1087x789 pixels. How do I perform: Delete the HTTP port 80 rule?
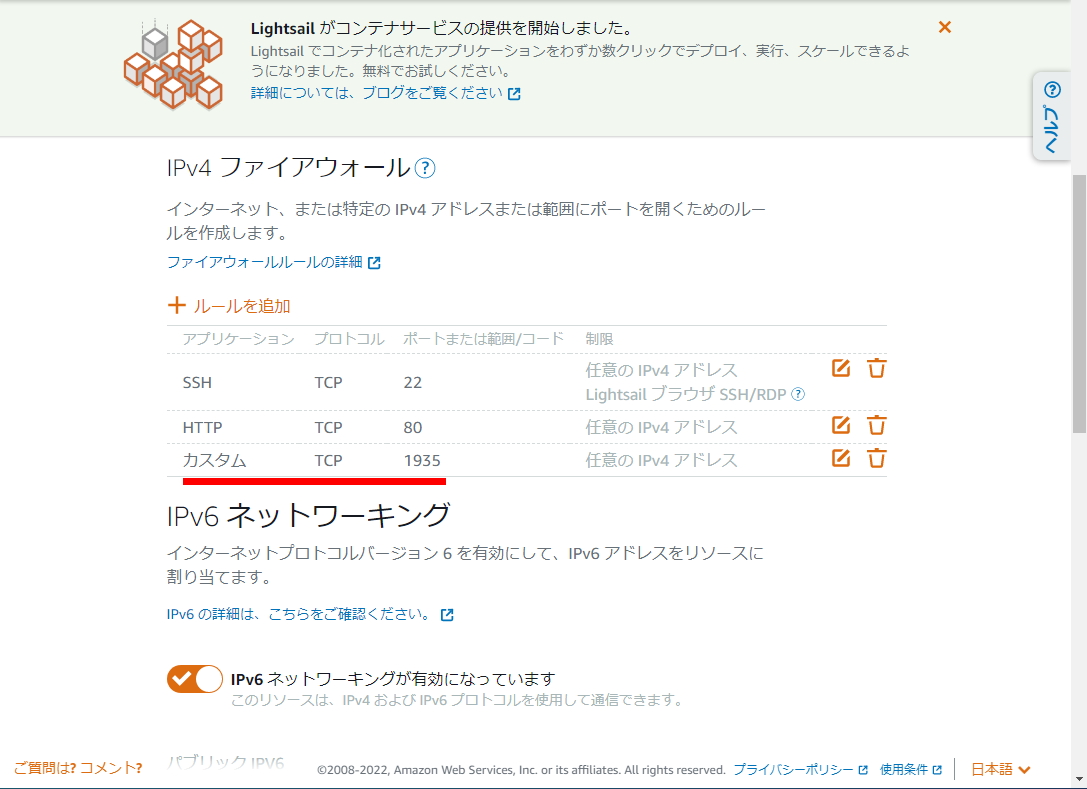pyautogui.click(x=876, y=425)
